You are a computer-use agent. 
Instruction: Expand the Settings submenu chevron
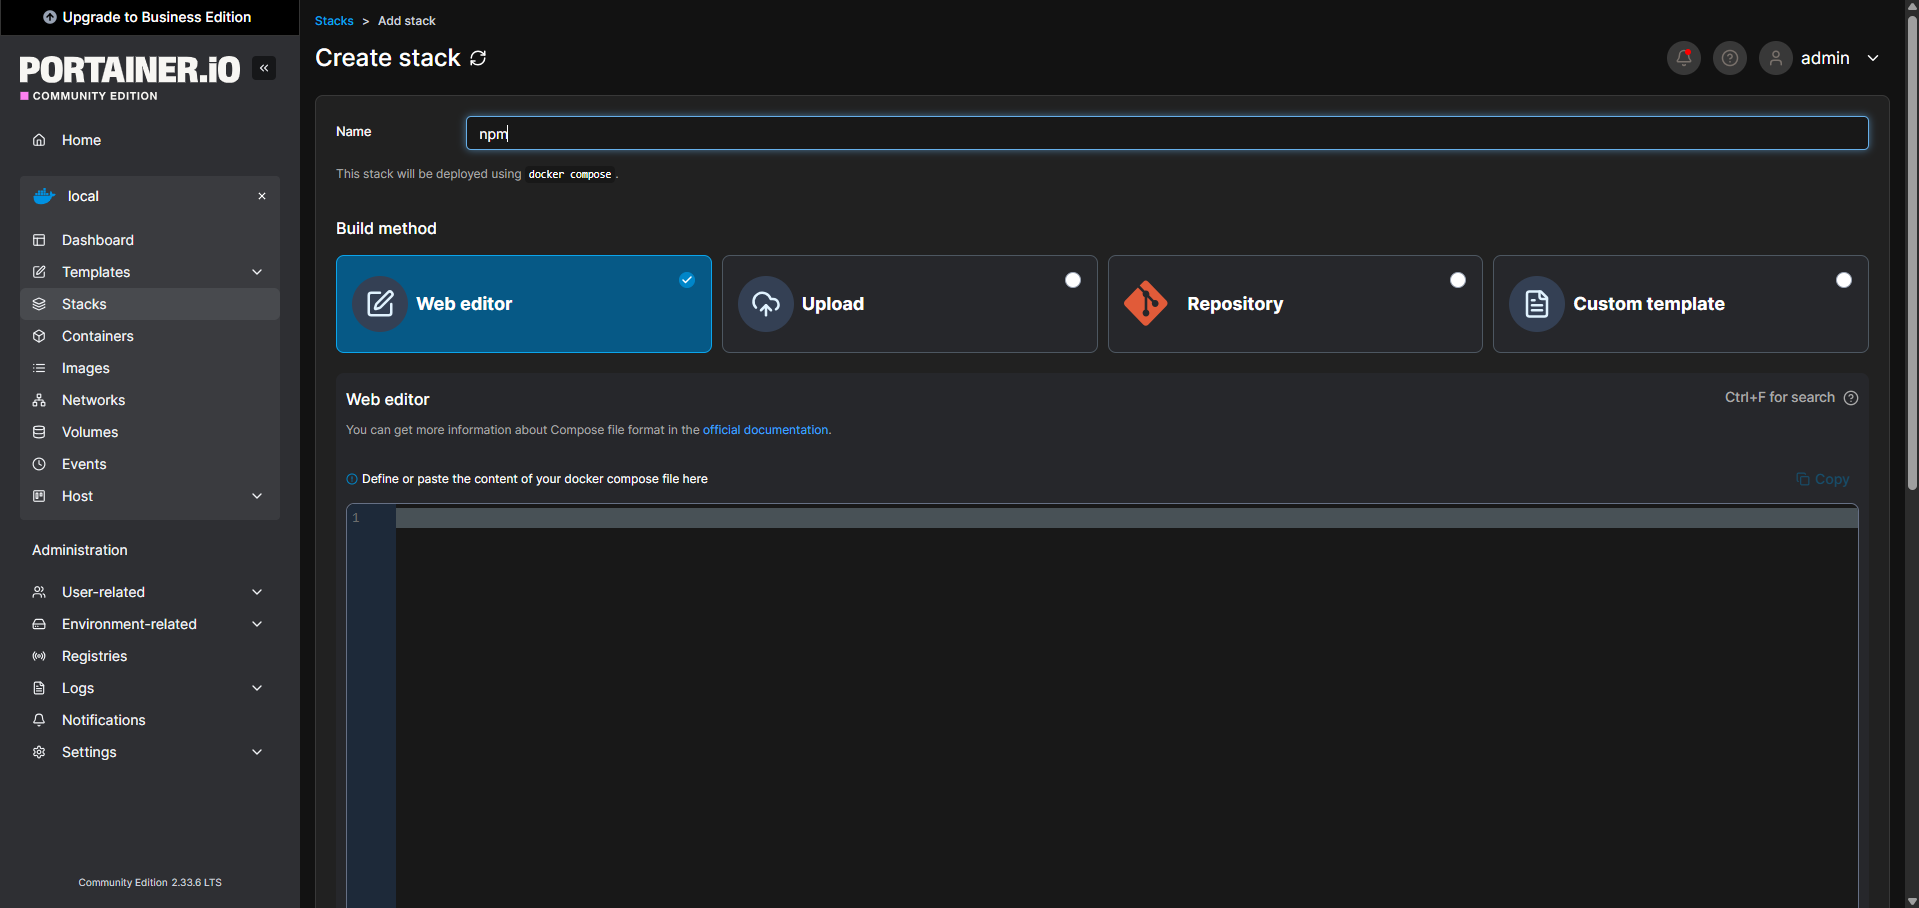(257, 752)
